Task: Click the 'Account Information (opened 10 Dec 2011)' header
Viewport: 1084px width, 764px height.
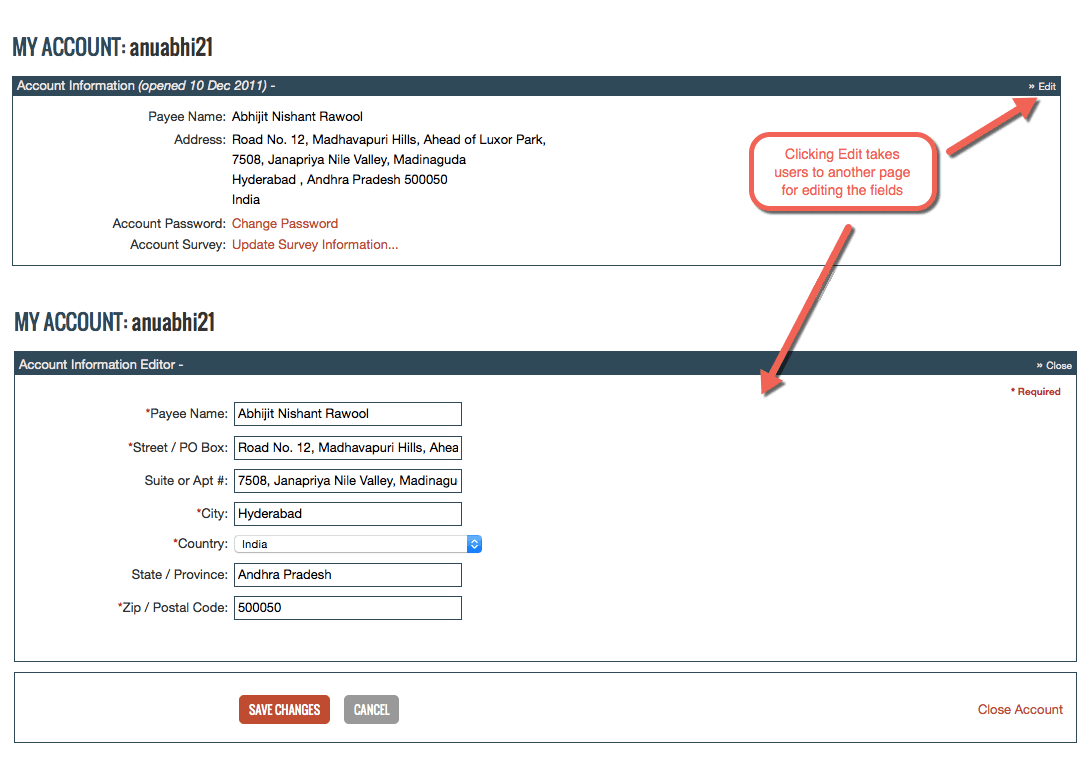Action: click(146, 86)
